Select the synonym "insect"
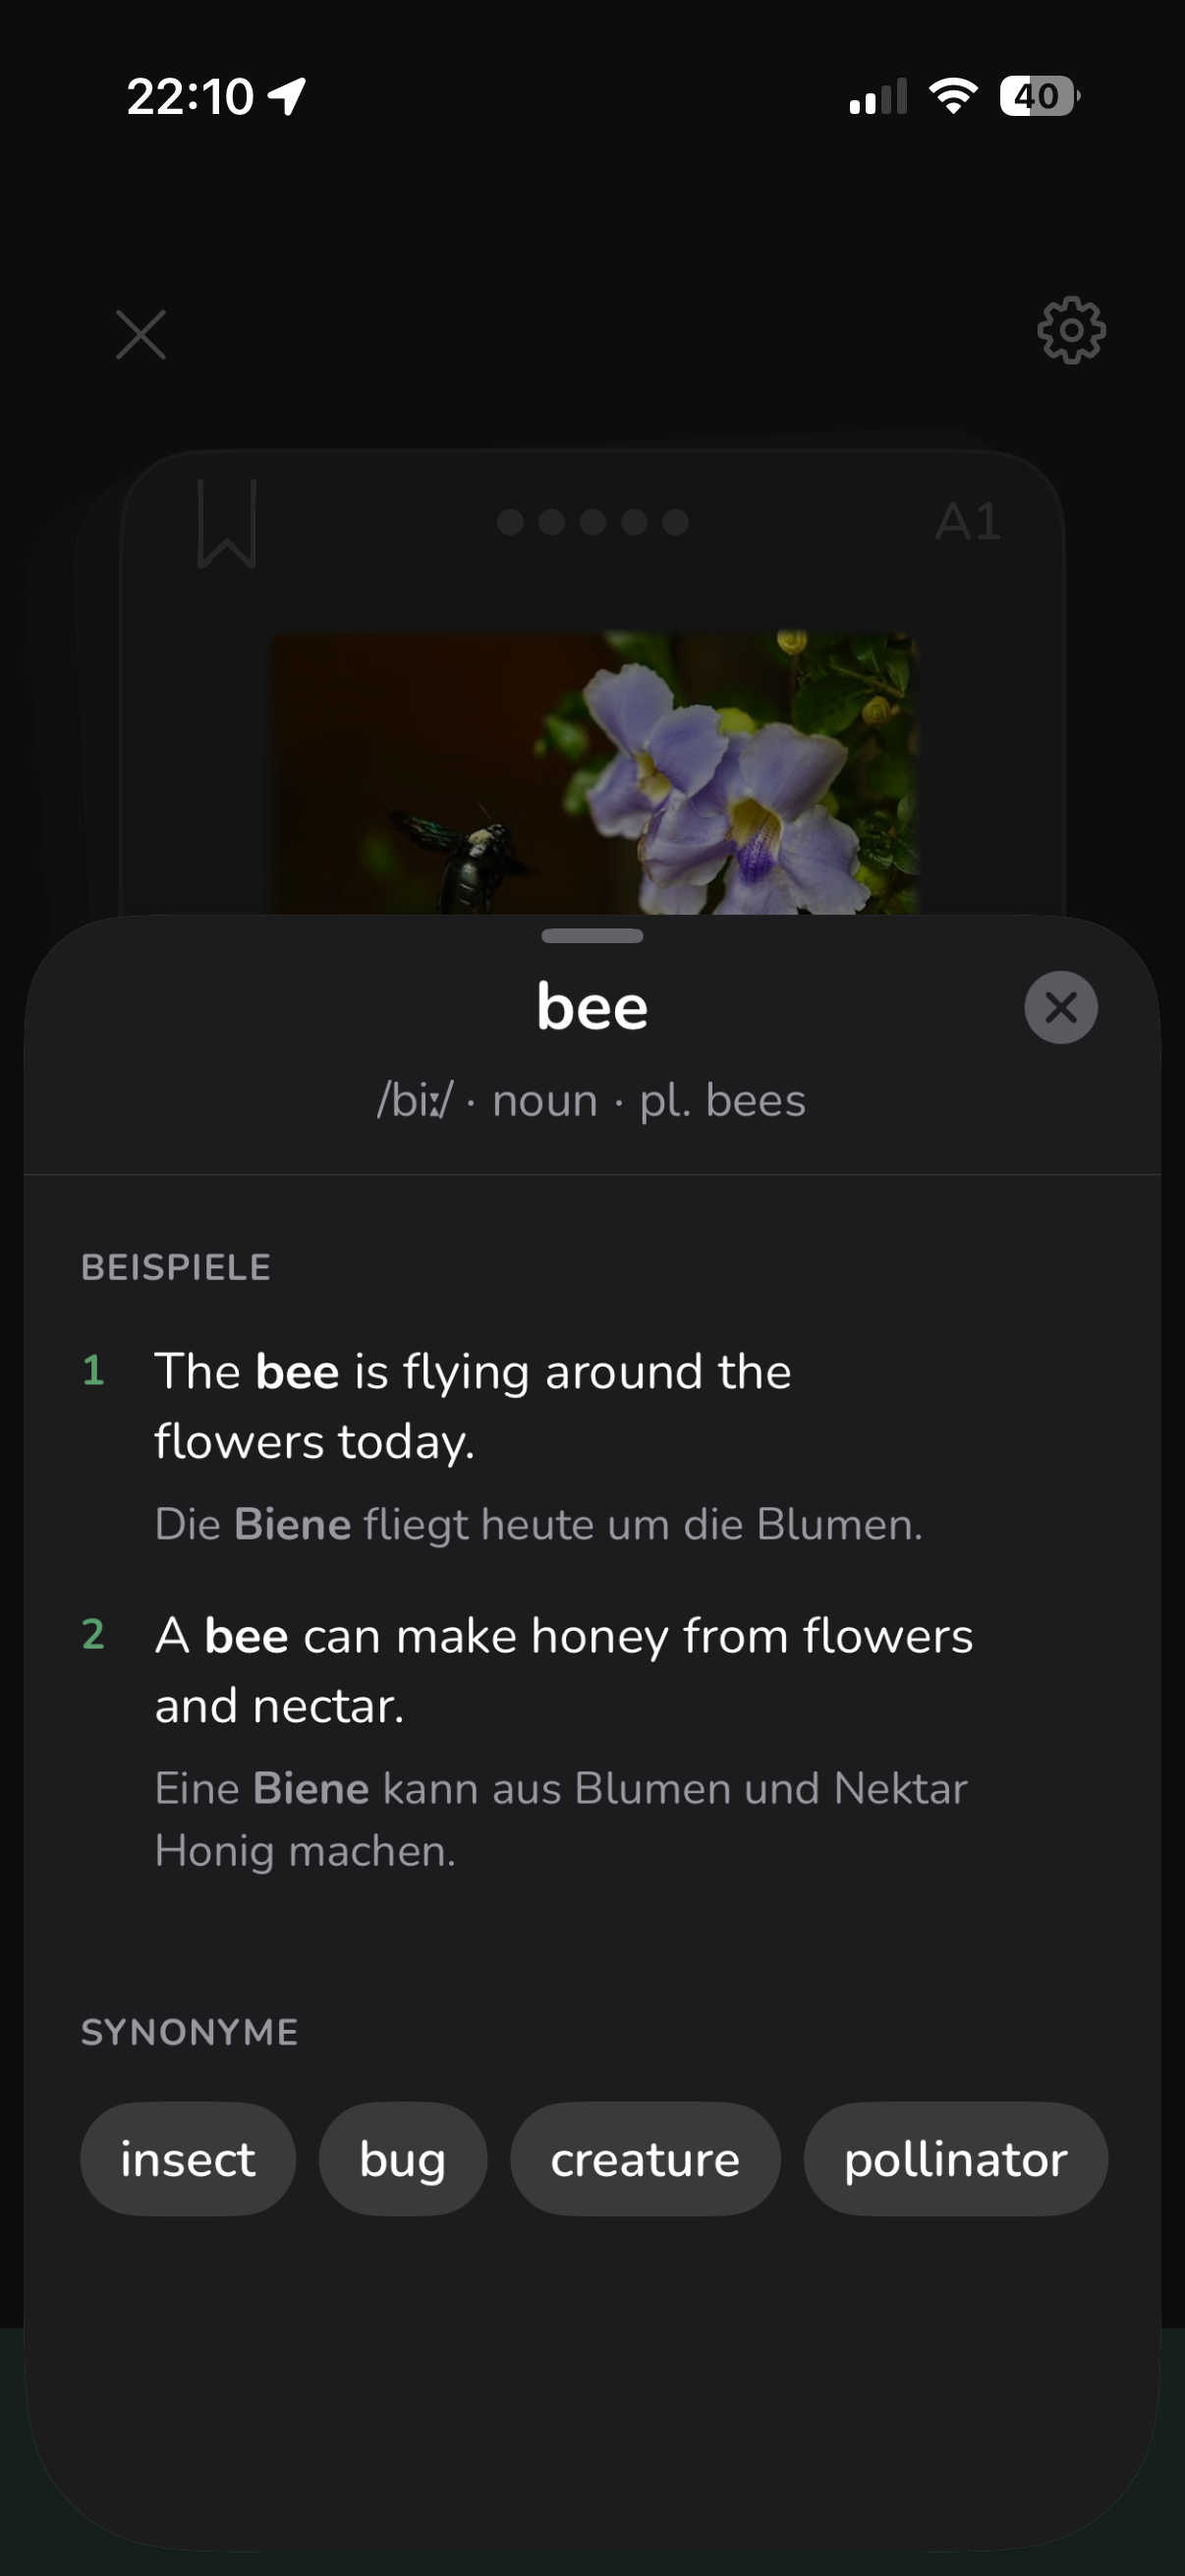 point(188,2159)
